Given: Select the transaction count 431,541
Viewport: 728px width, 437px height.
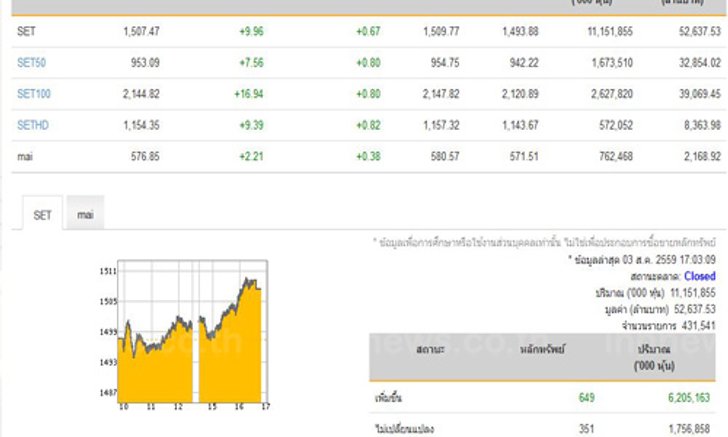Looking at the screenshot, I should tap(698, 326).
